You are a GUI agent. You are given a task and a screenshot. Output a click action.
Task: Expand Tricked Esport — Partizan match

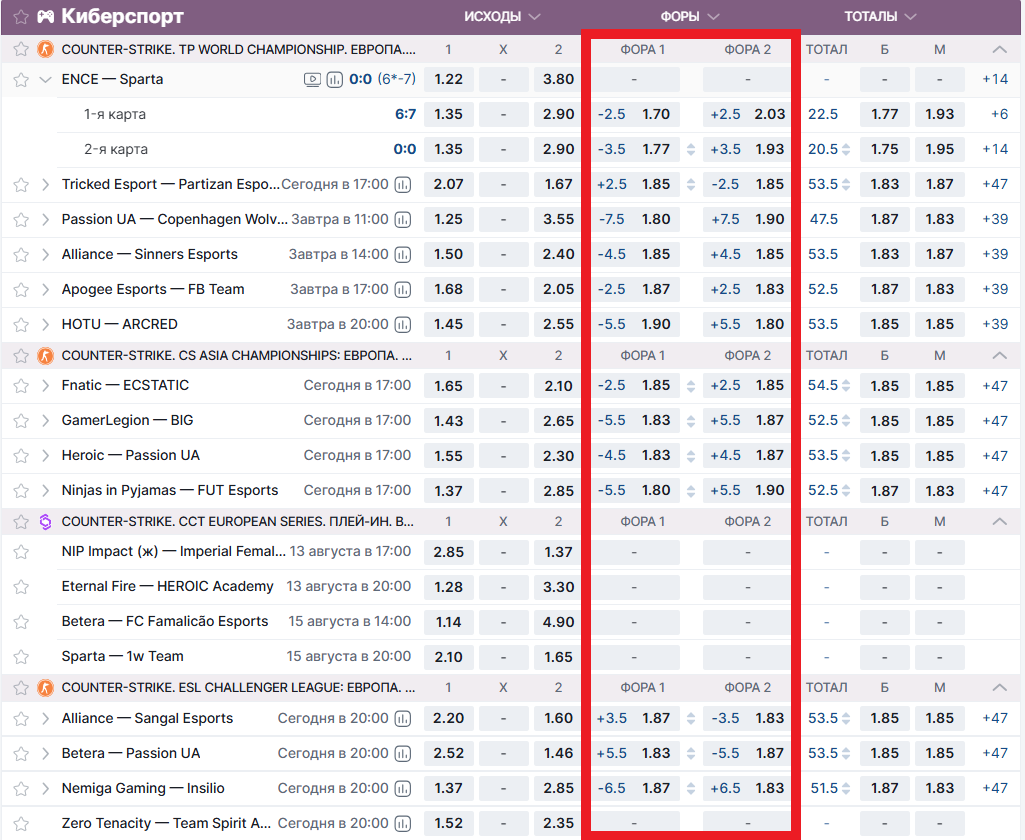click(45, 184)
